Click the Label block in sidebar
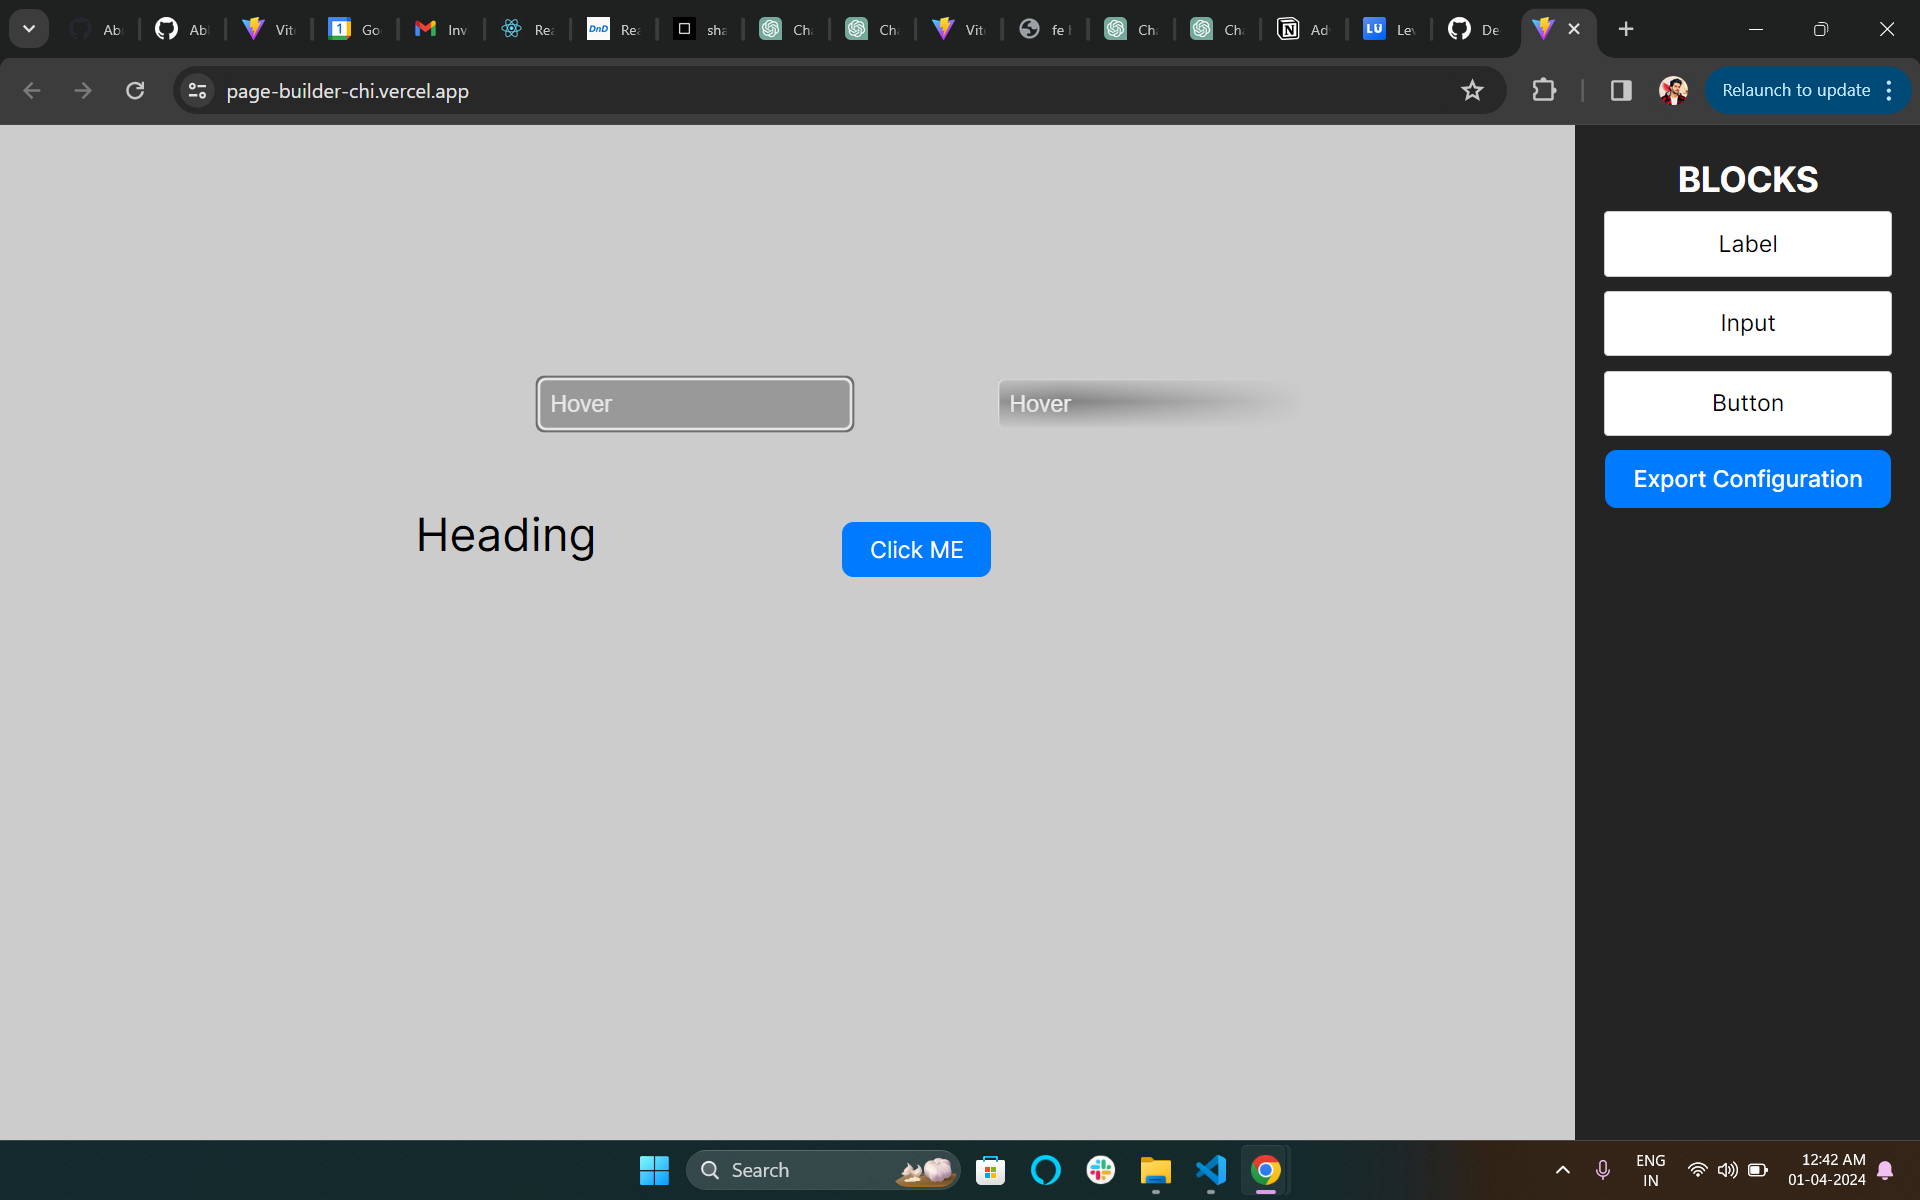This screenshot has height=1200, width=1920. [x=1747, y=243]
